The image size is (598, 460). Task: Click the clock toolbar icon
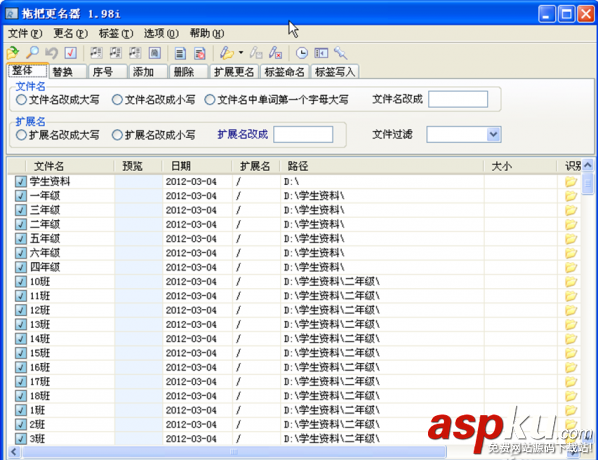point(302,53)
